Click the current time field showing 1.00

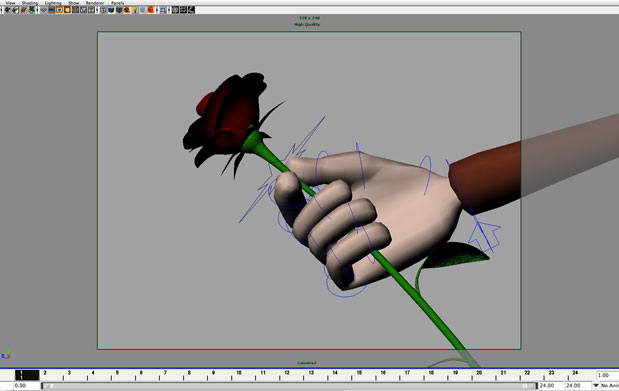tap(607, 375)
